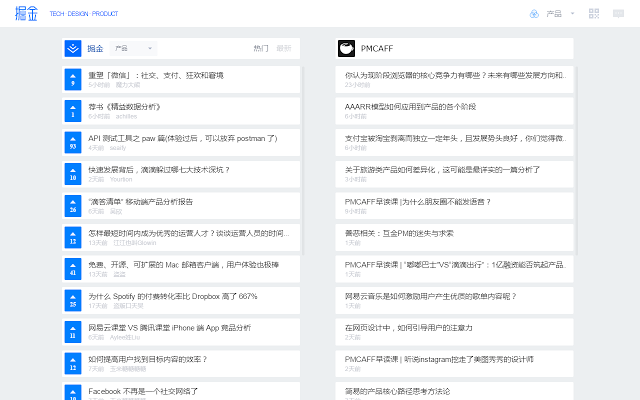Viewport: 640px width, 400px height.
Task: Open 关于旅游类产品如何差异化 post
Action: pyautogui.click(x=442, y=170)
